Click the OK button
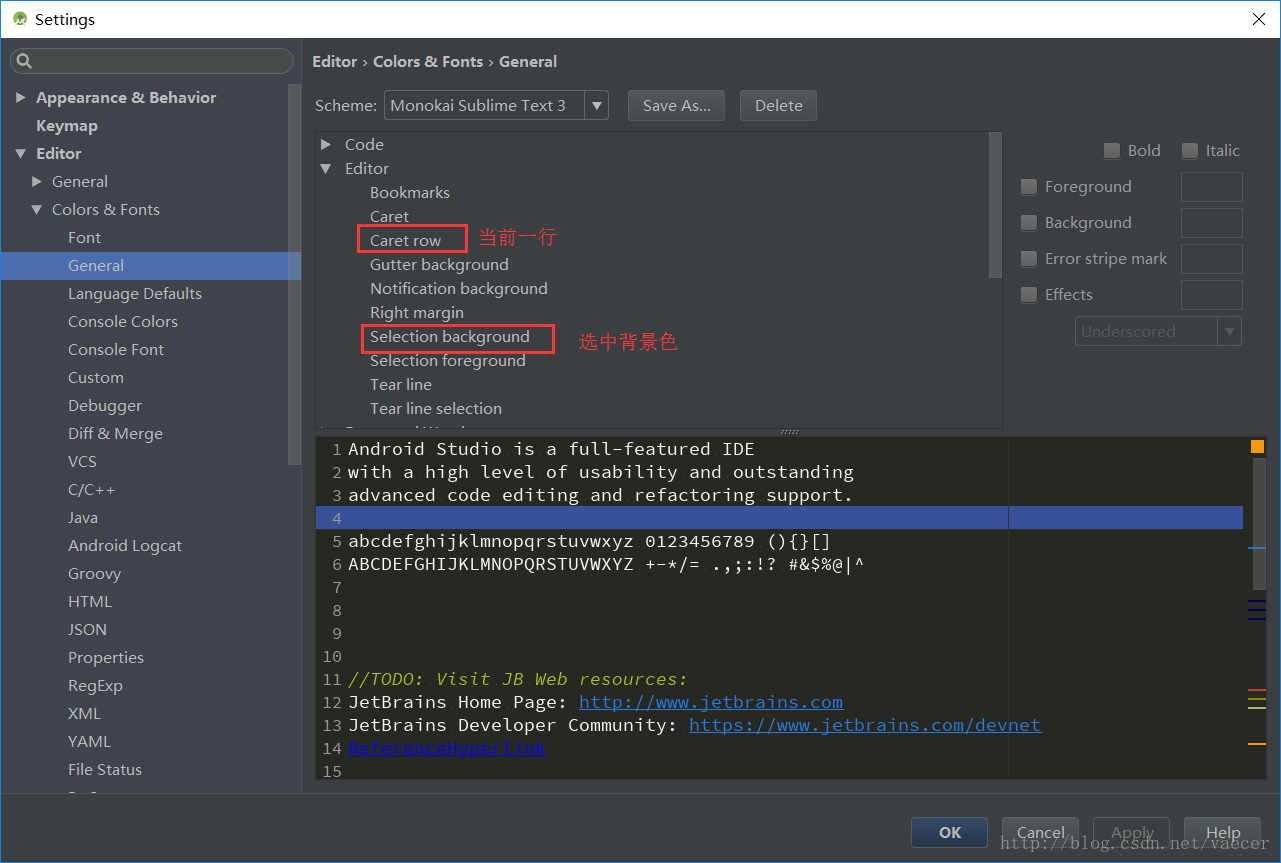 click(x=950, y=832)
